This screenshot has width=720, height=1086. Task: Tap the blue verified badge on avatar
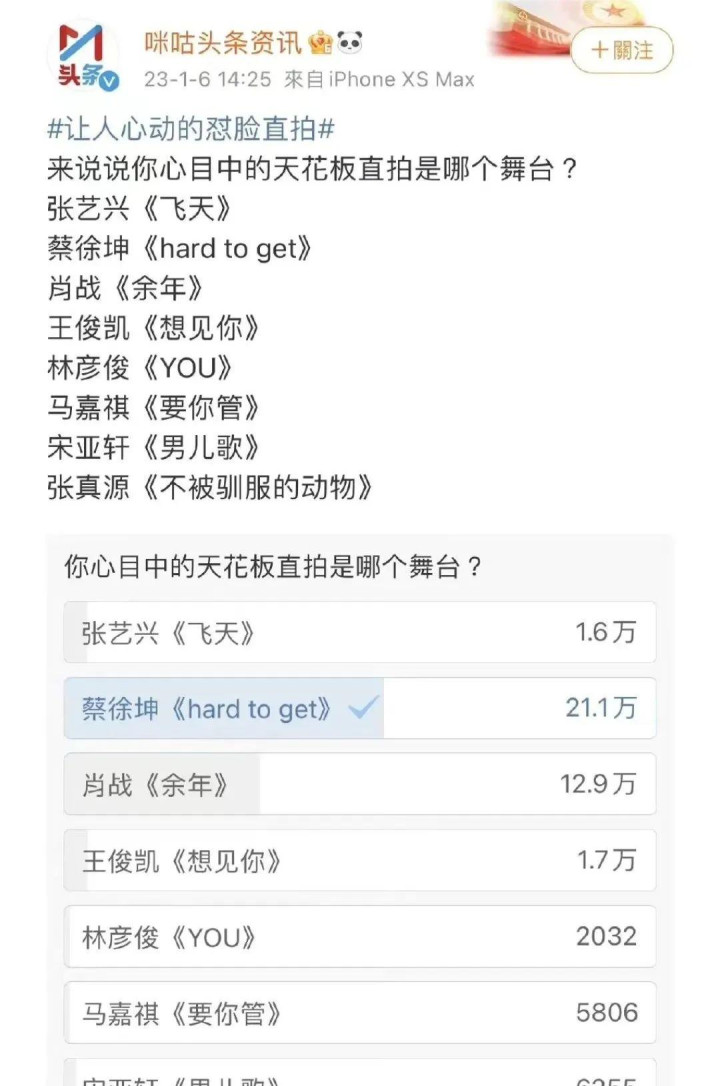(109, 81)
